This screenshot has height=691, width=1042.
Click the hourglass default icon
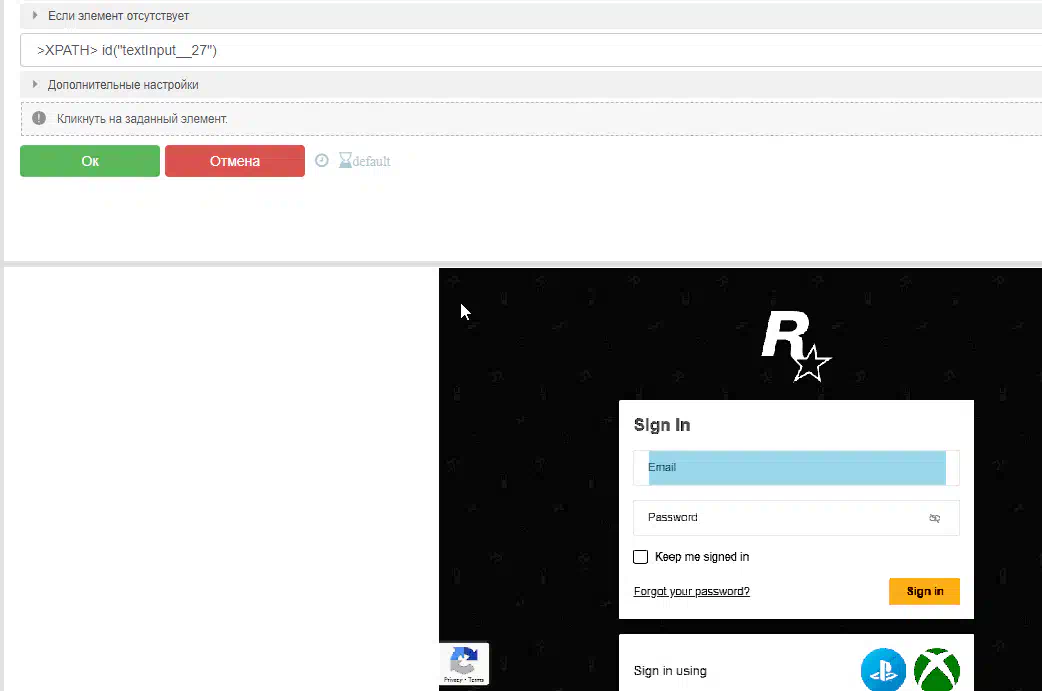point(345,160)
